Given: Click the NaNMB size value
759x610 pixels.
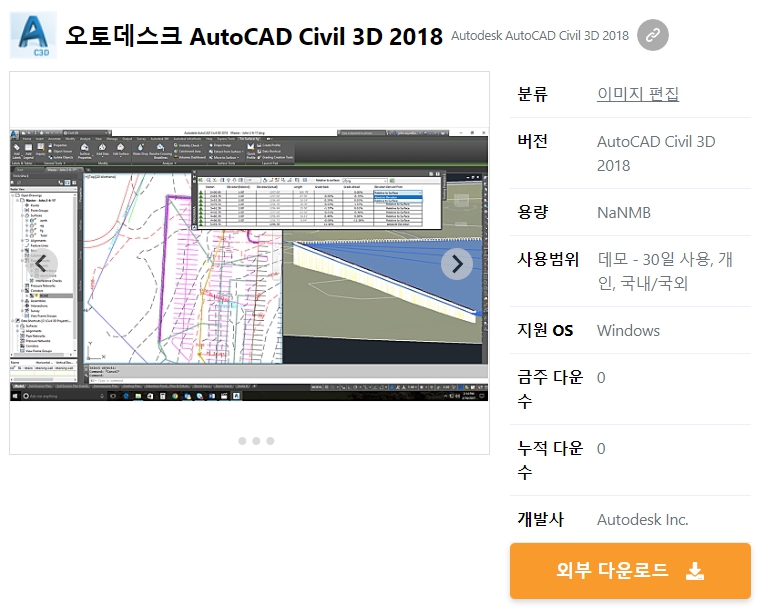Looking at the screenshot, I should 623,213.
